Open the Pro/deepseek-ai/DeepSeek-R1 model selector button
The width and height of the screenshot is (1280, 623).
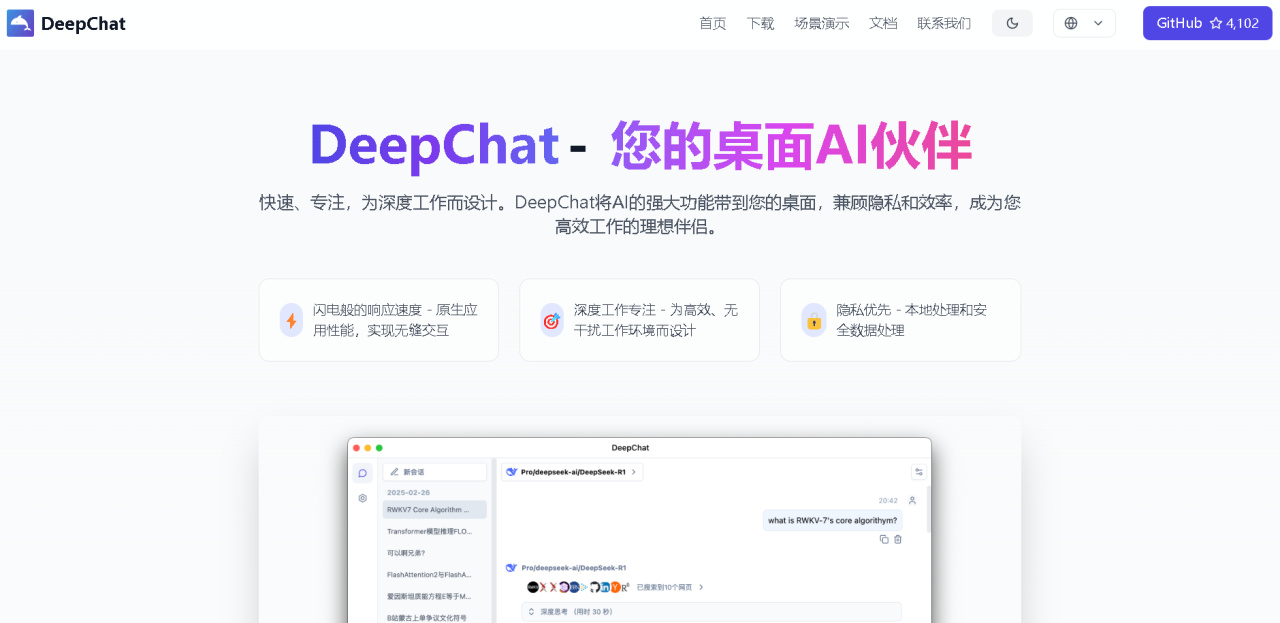tap(572, 472)
